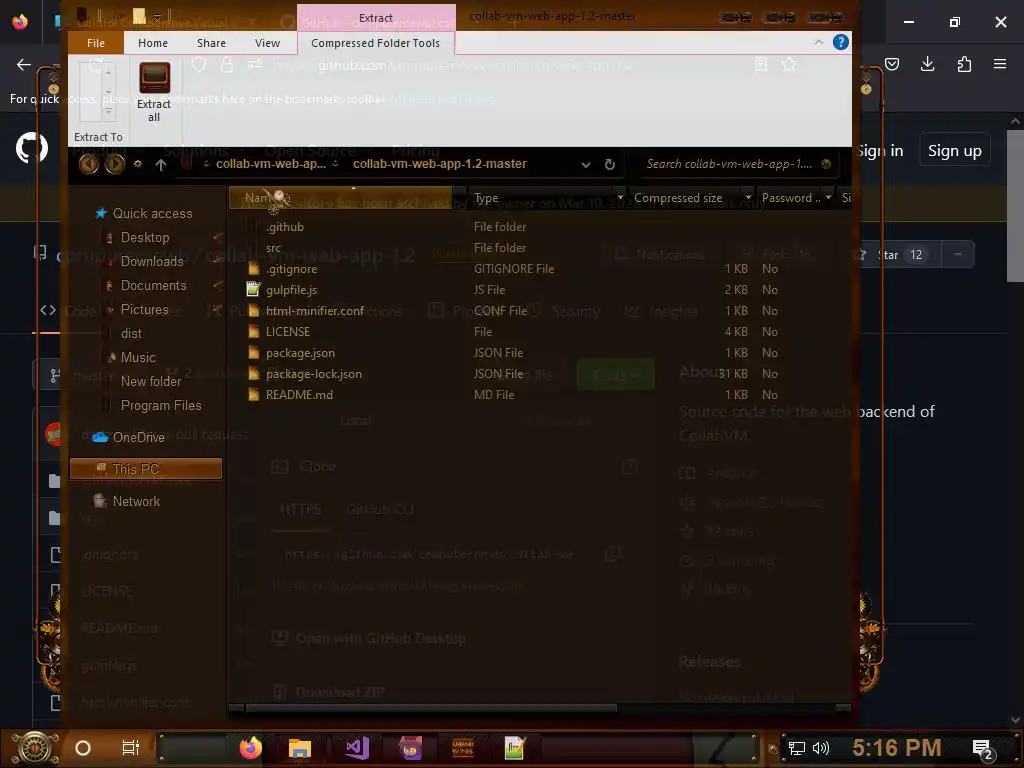Open Compressed size column filter dropdown
Image resolution: width=1024 pixels, height=768 pixels.
pyautogui.click(x=748, y=197)
